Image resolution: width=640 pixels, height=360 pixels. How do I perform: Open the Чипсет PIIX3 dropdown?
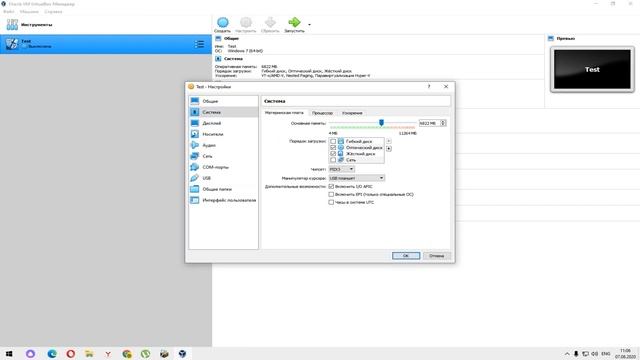342,169
